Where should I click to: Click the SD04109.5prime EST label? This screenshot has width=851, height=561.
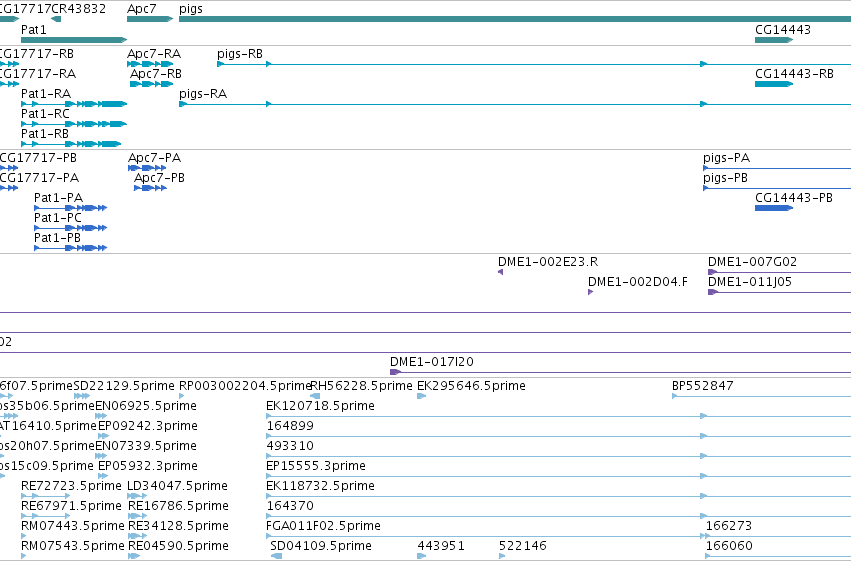[x=321, y=546]
